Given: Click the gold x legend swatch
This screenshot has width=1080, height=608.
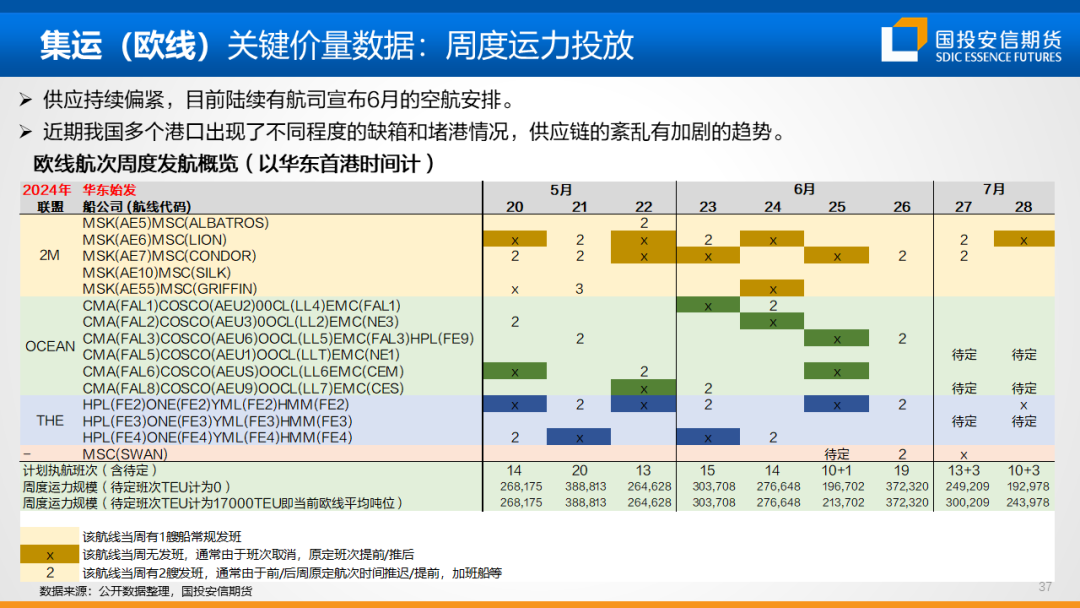Looking at the screenshot, I should pos(50,554).
